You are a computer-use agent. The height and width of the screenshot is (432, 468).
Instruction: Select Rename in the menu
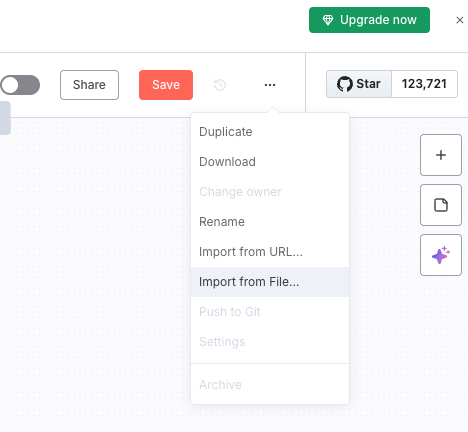[x=270, y=222]
